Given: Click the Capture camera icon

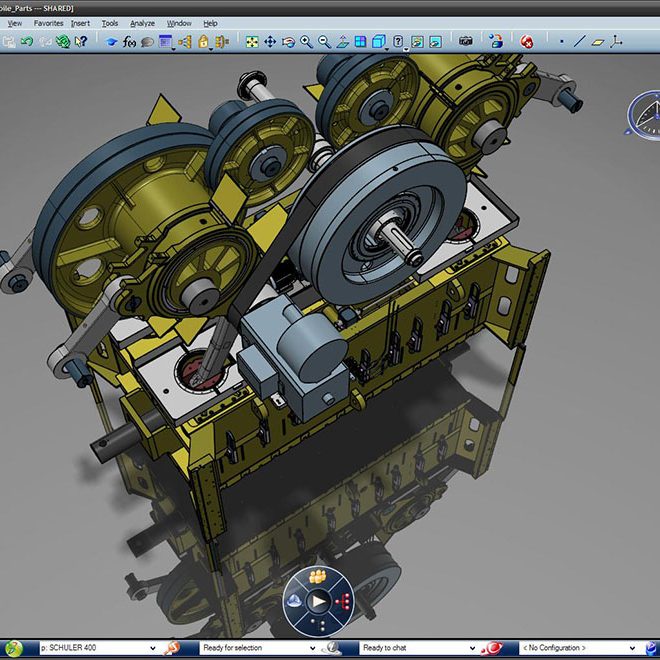Looking at the screenshot, I should click(465, 42).
